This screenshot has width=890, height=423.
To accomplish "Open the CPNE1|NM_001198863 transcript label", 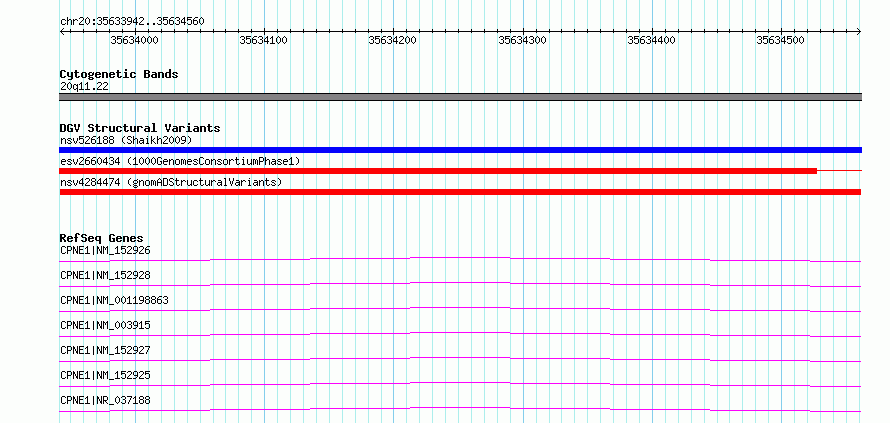I will 114,300.
